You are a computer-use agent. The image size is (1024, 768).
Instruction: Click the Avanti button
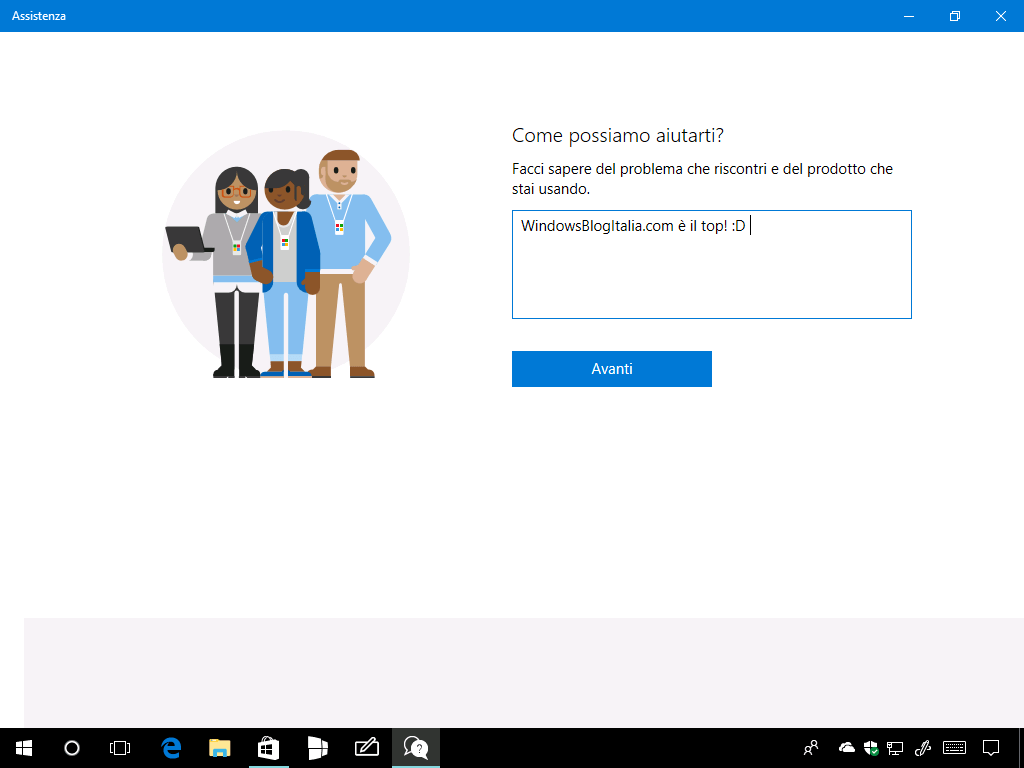point(611,369)
